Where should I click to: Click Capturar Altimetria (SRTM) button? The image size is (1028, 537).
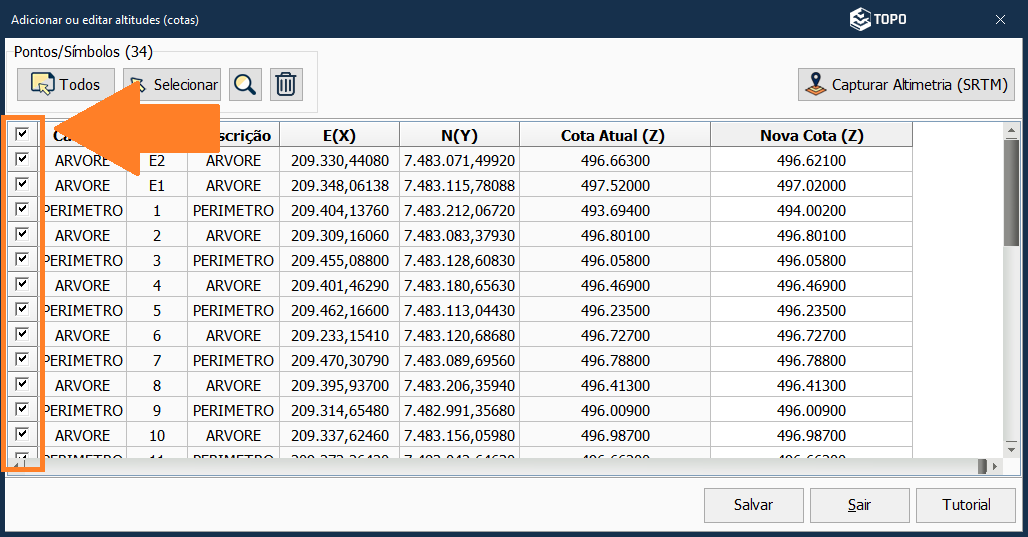click(x=906, y=85)
